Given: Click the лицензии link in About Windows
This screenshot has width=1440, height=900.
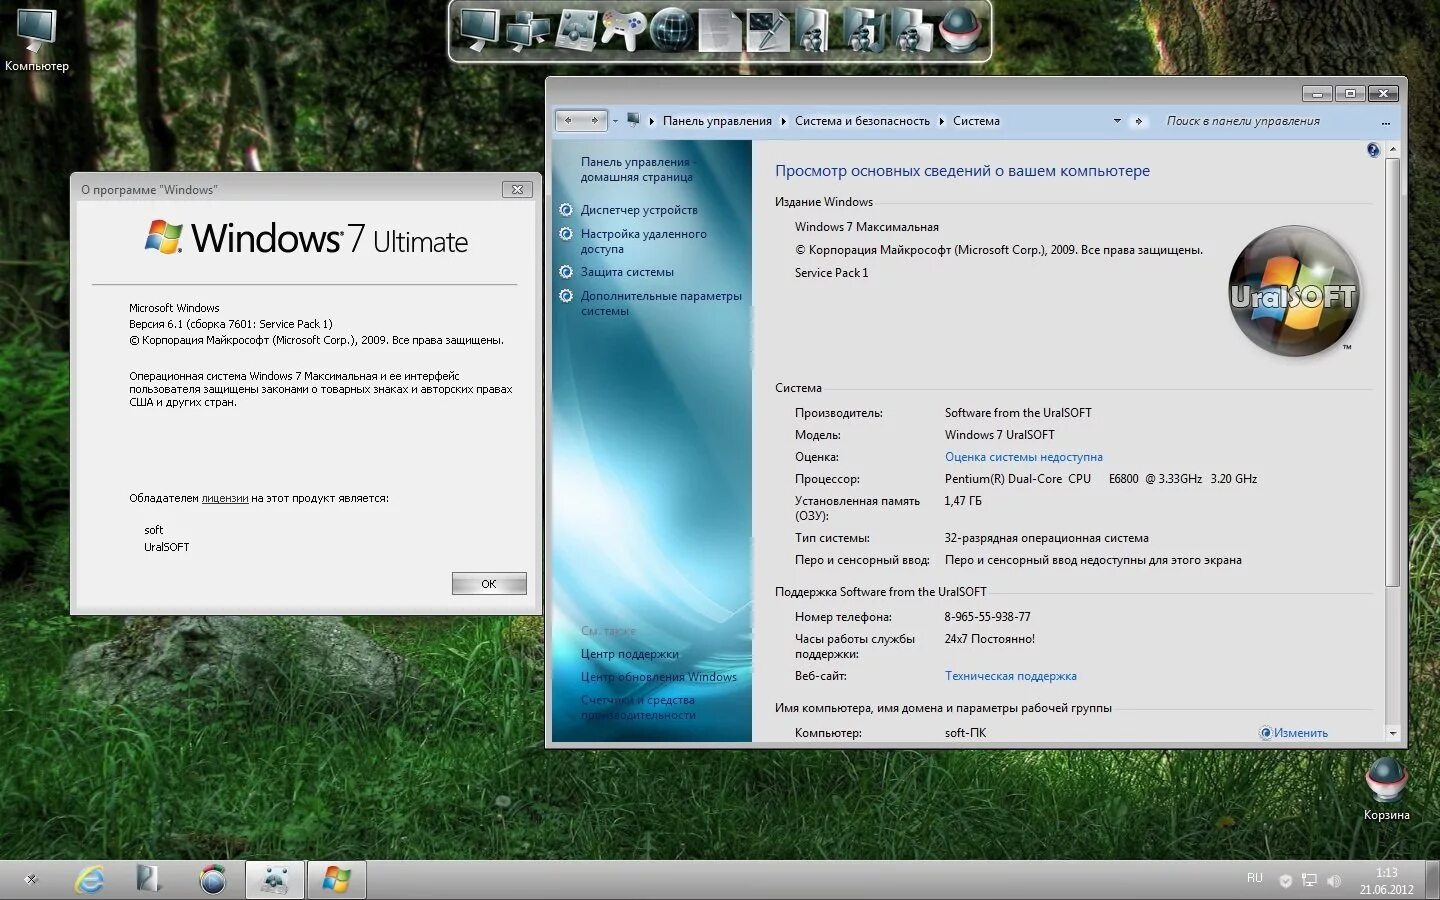Looking at the screenshot, I should [225, 498].
